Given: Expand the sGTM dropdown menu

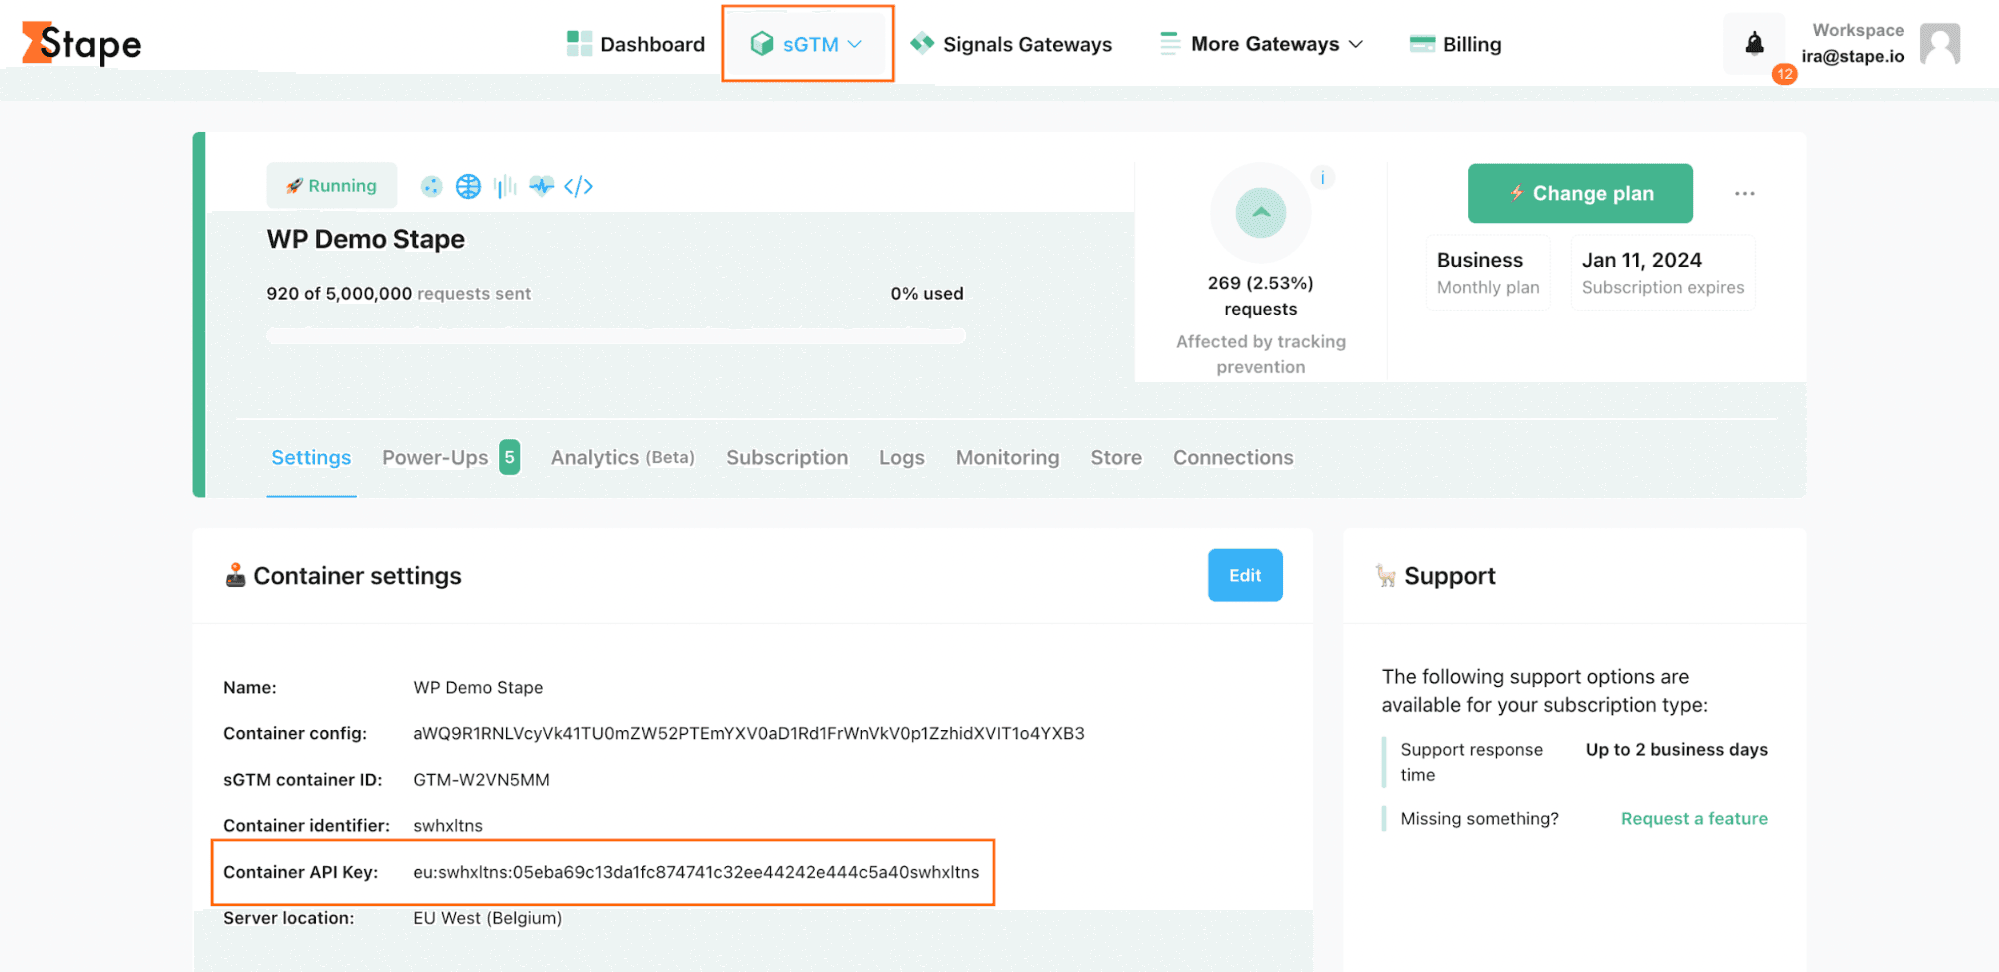Looking at the screenshot, I should [807, 44].
